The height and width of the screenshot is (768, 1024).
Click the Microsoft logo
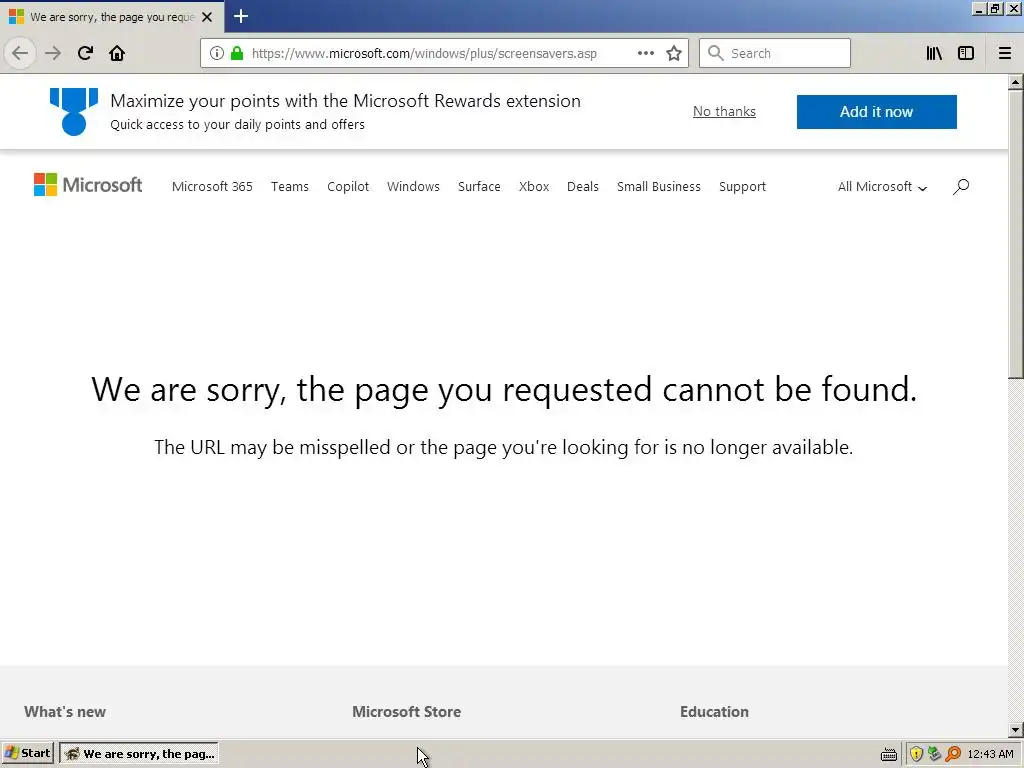(x=88, y=185)
